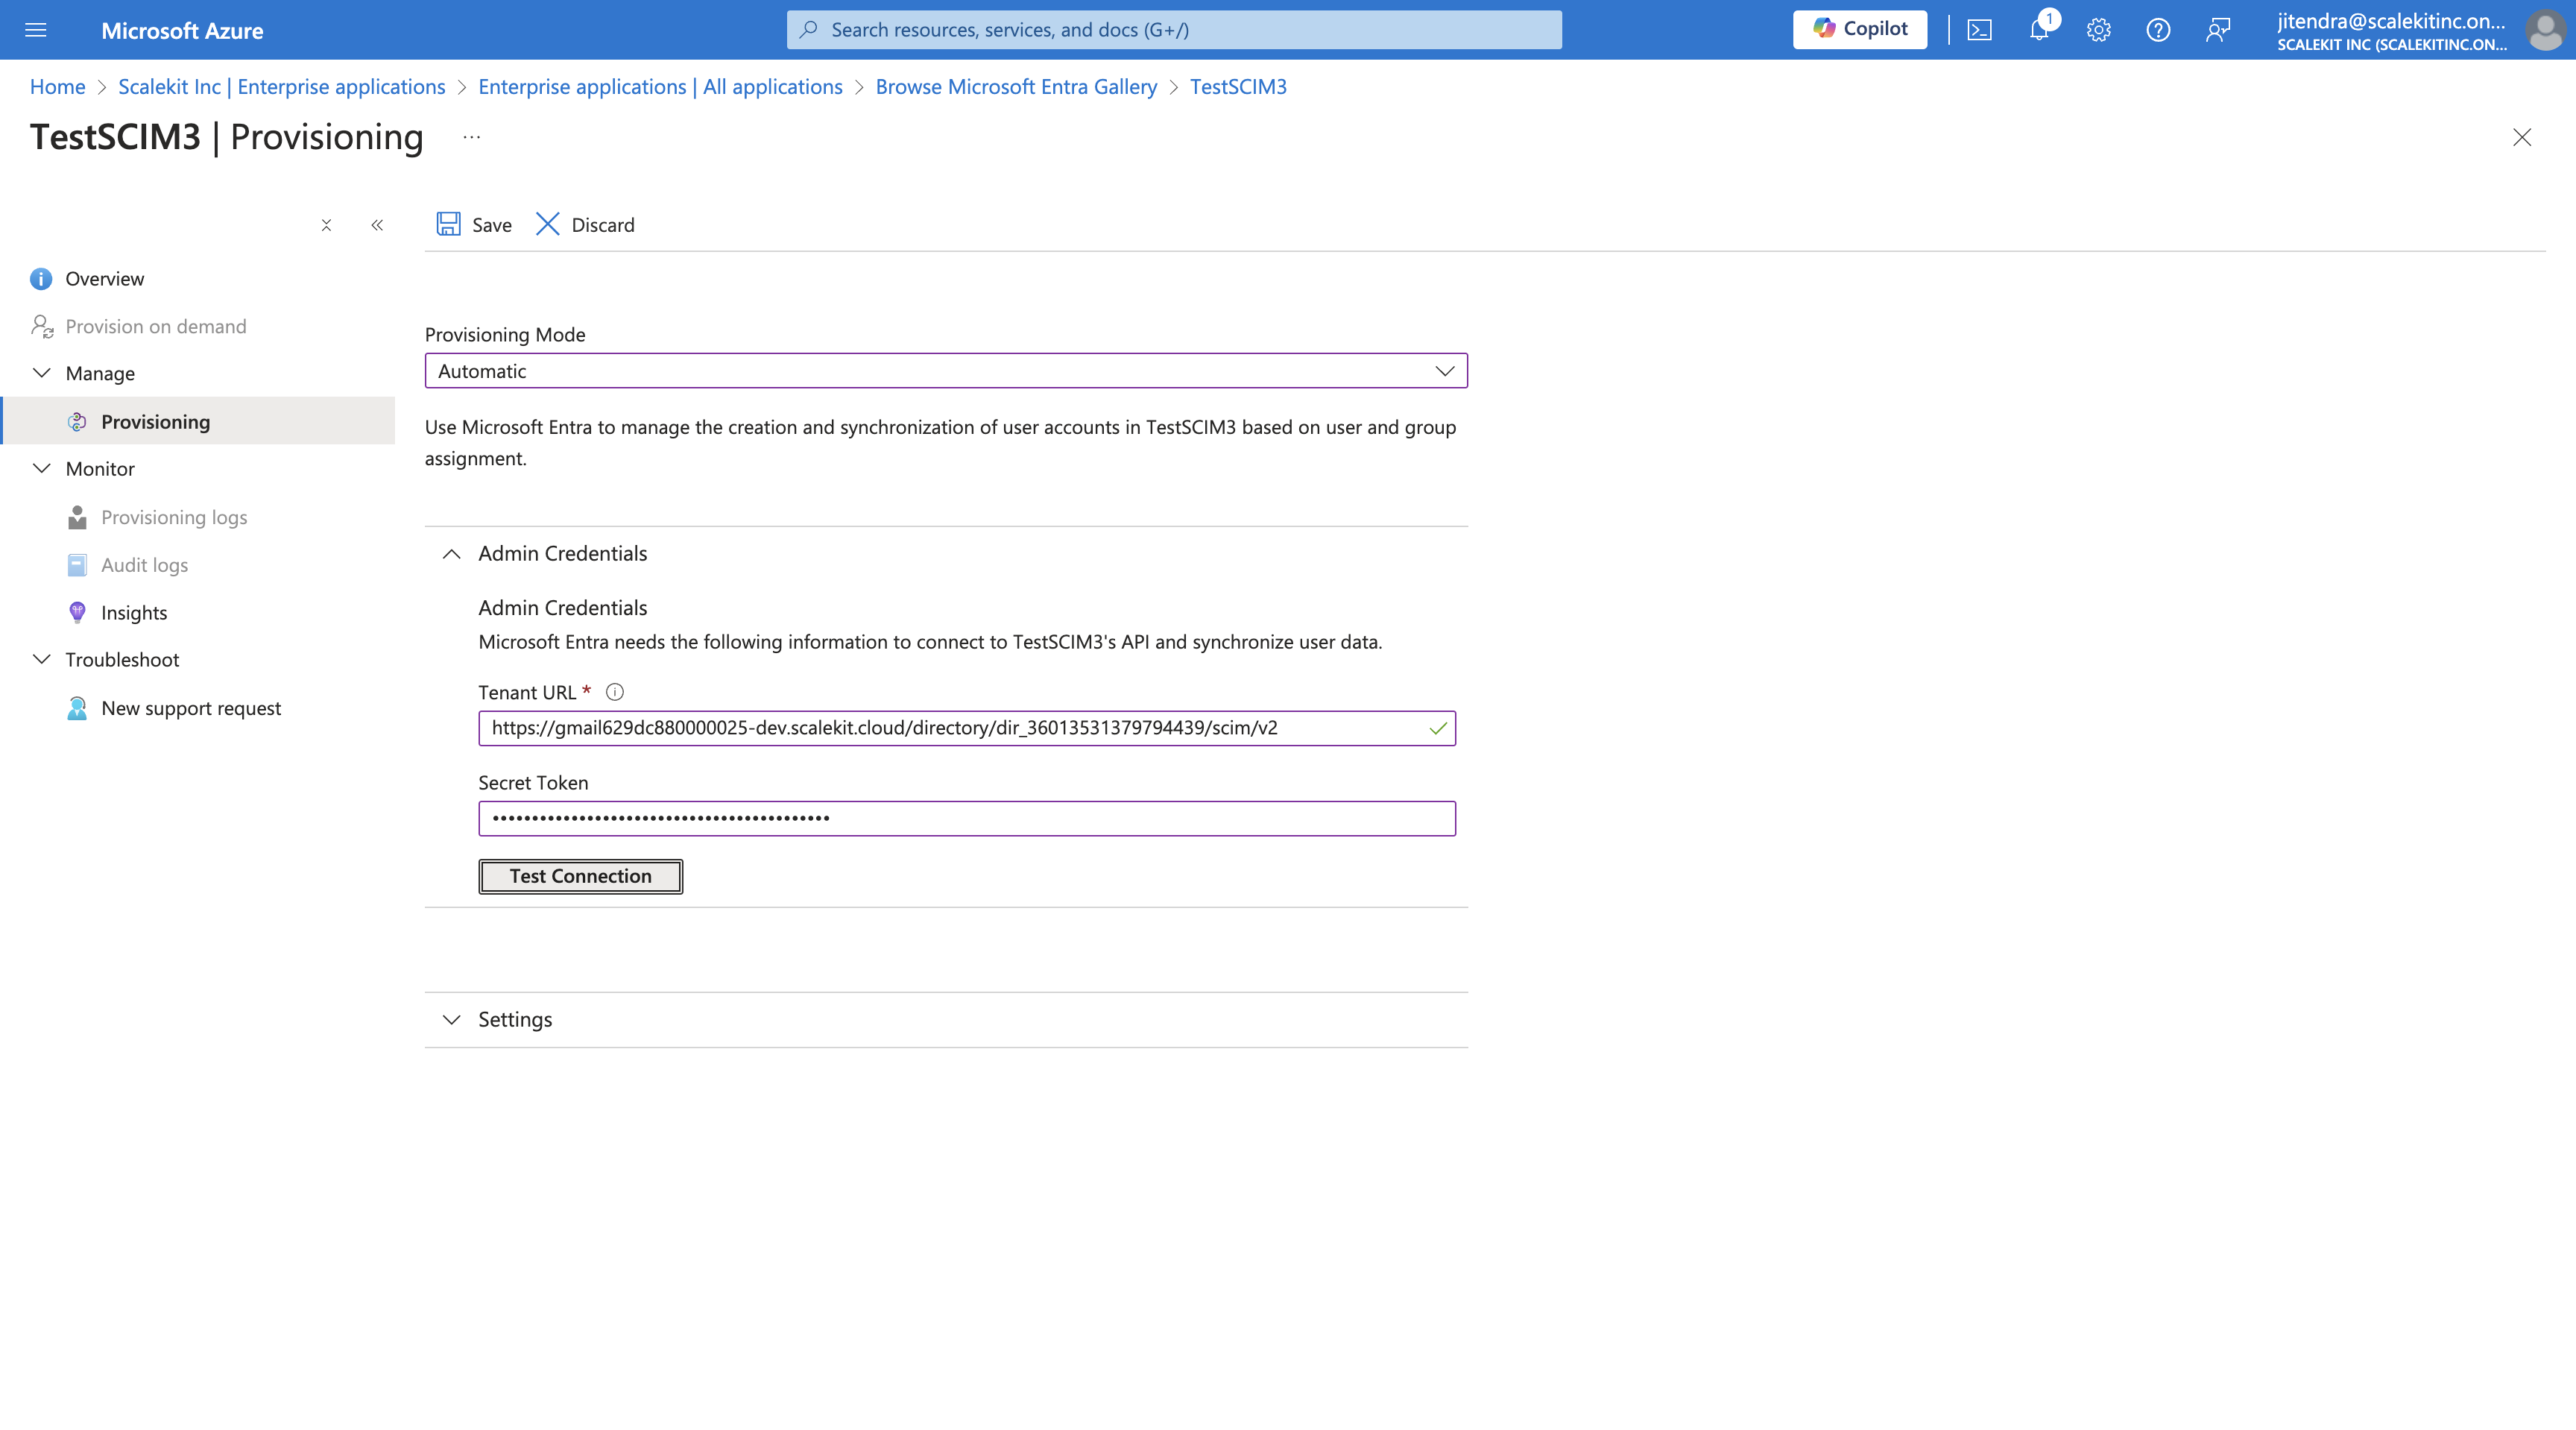Open TestSCIM3 breadcrumb
This screenshot has width=2576, height=1430.
click(1238, 87)
